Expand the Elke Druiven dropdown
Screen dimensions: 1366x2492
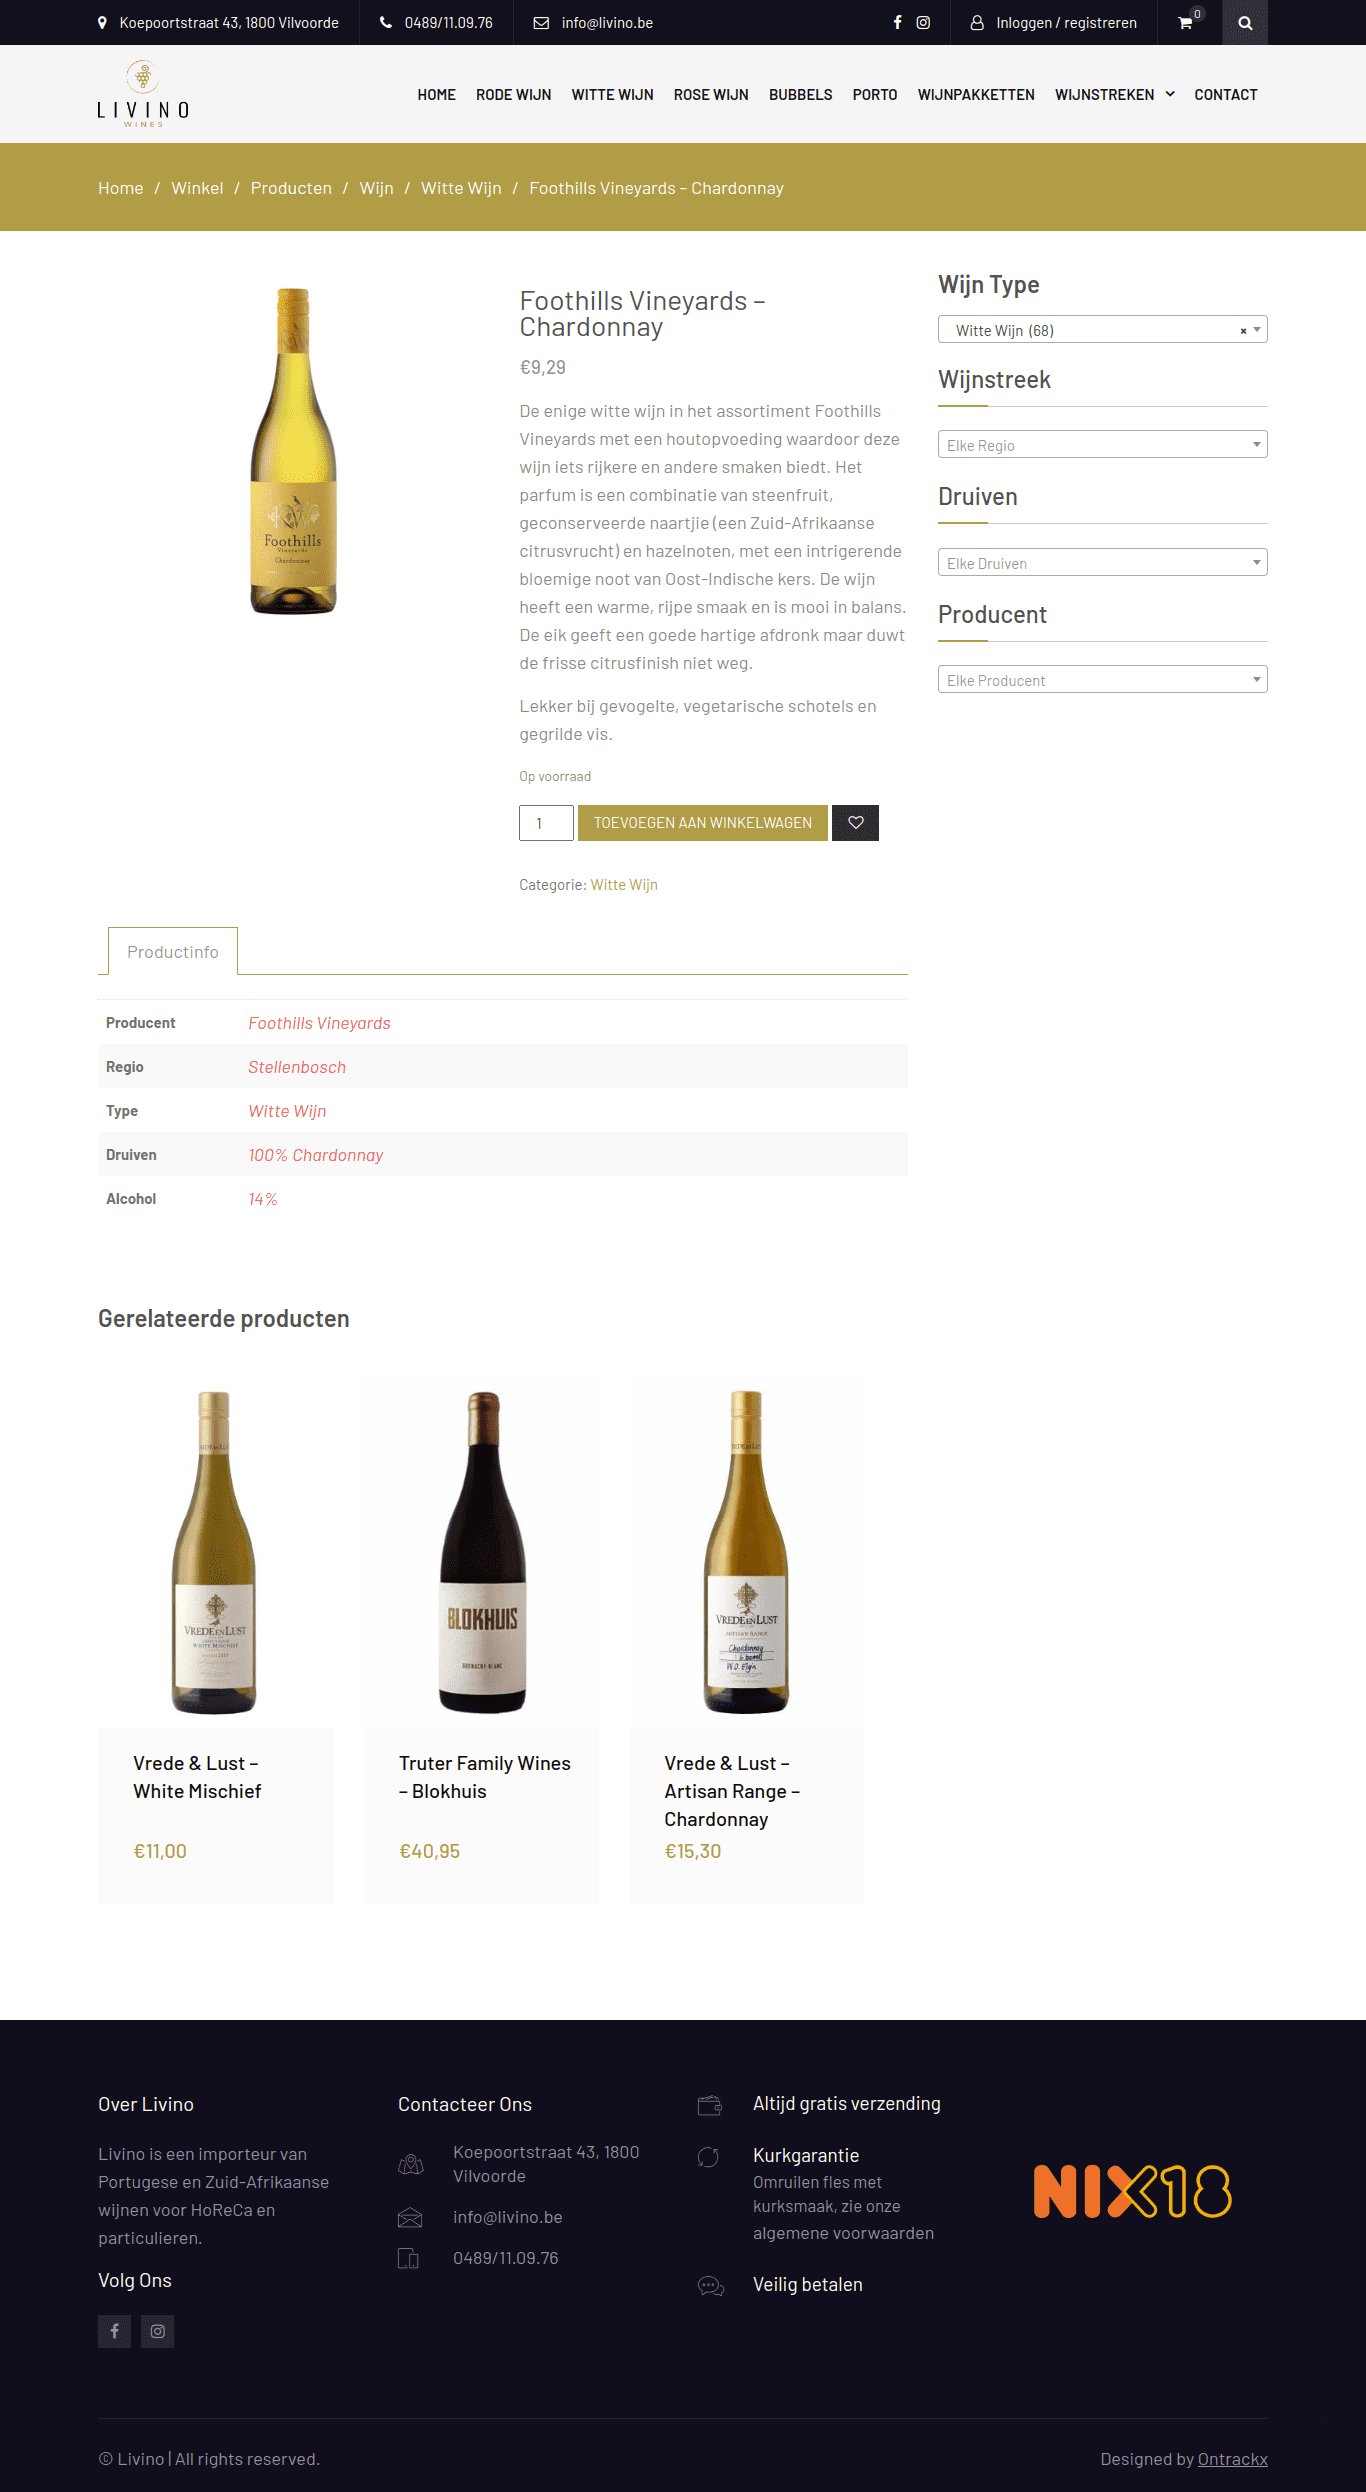pyautogui.click(x=1102, y=562)
